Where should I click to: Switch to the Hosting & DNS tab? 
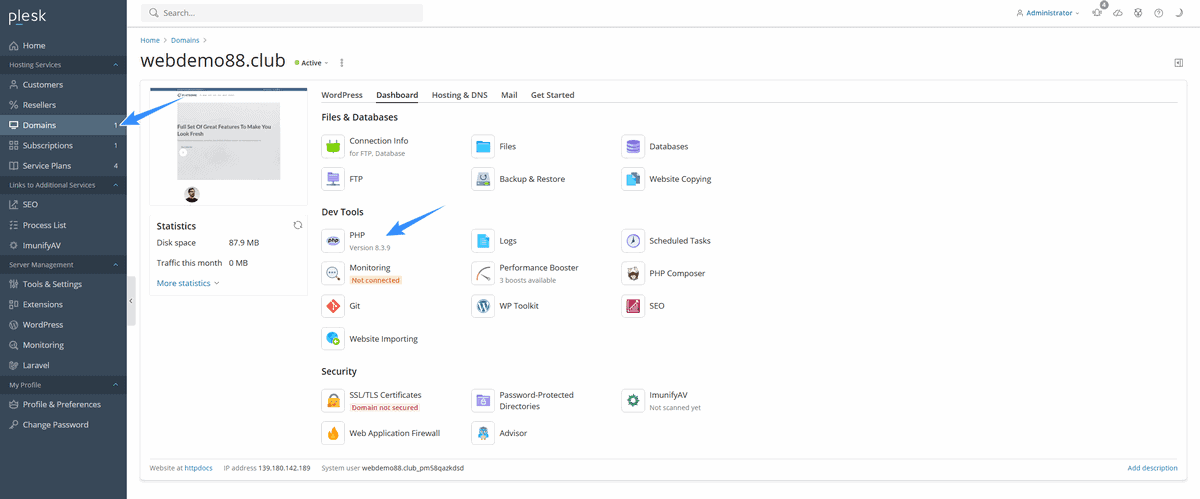point(460,95)
